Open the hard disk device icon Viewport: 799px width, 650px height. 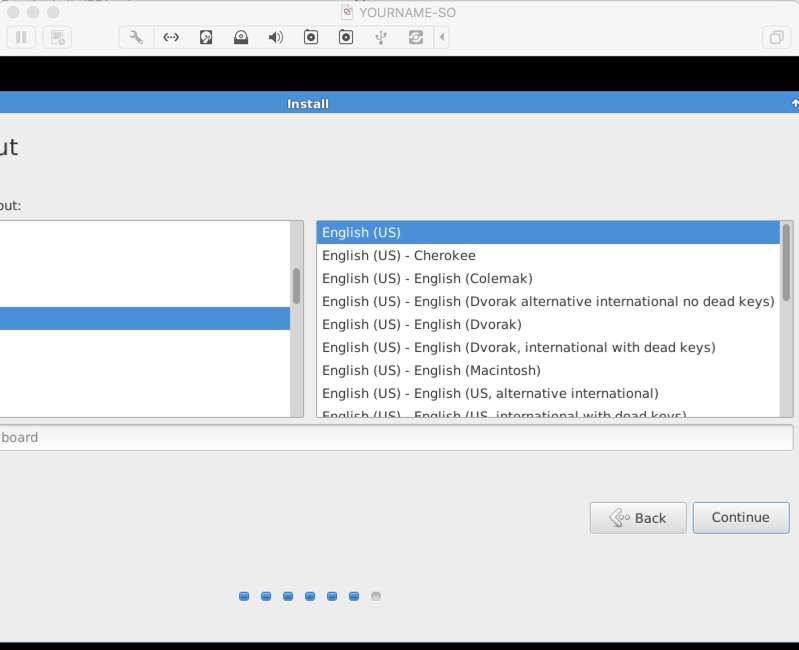[206, 37]
